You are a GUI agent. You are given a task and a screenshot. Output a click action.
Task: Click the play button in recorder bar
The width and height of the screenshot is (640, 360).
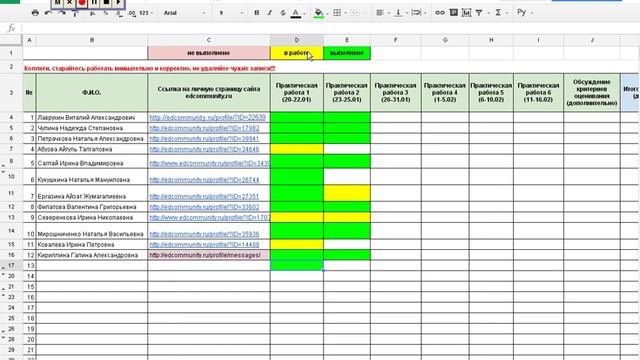[118, 3]
